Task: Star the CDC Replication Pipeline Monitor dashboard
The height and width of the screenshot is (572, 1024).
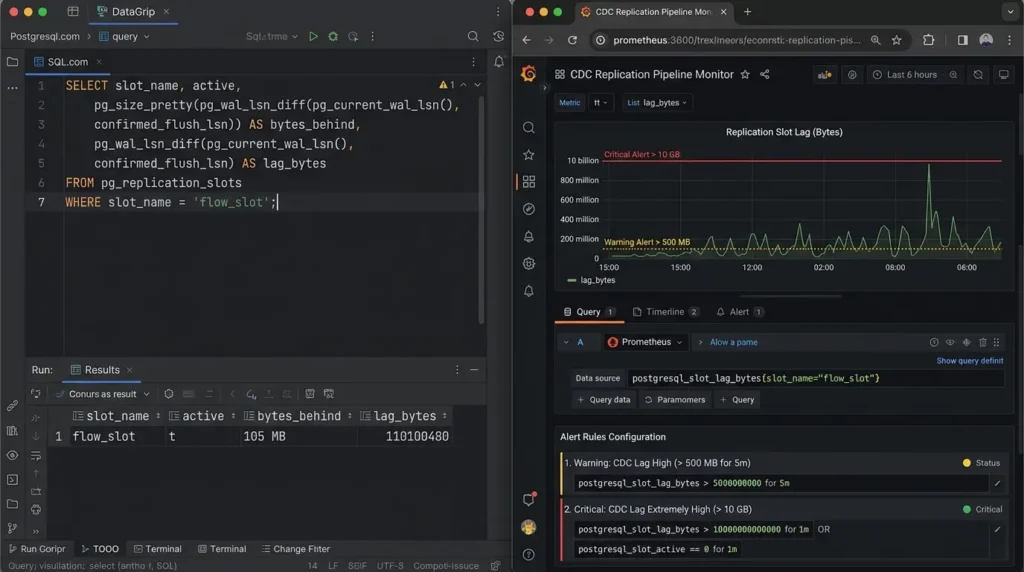Action: pos(745,74)
